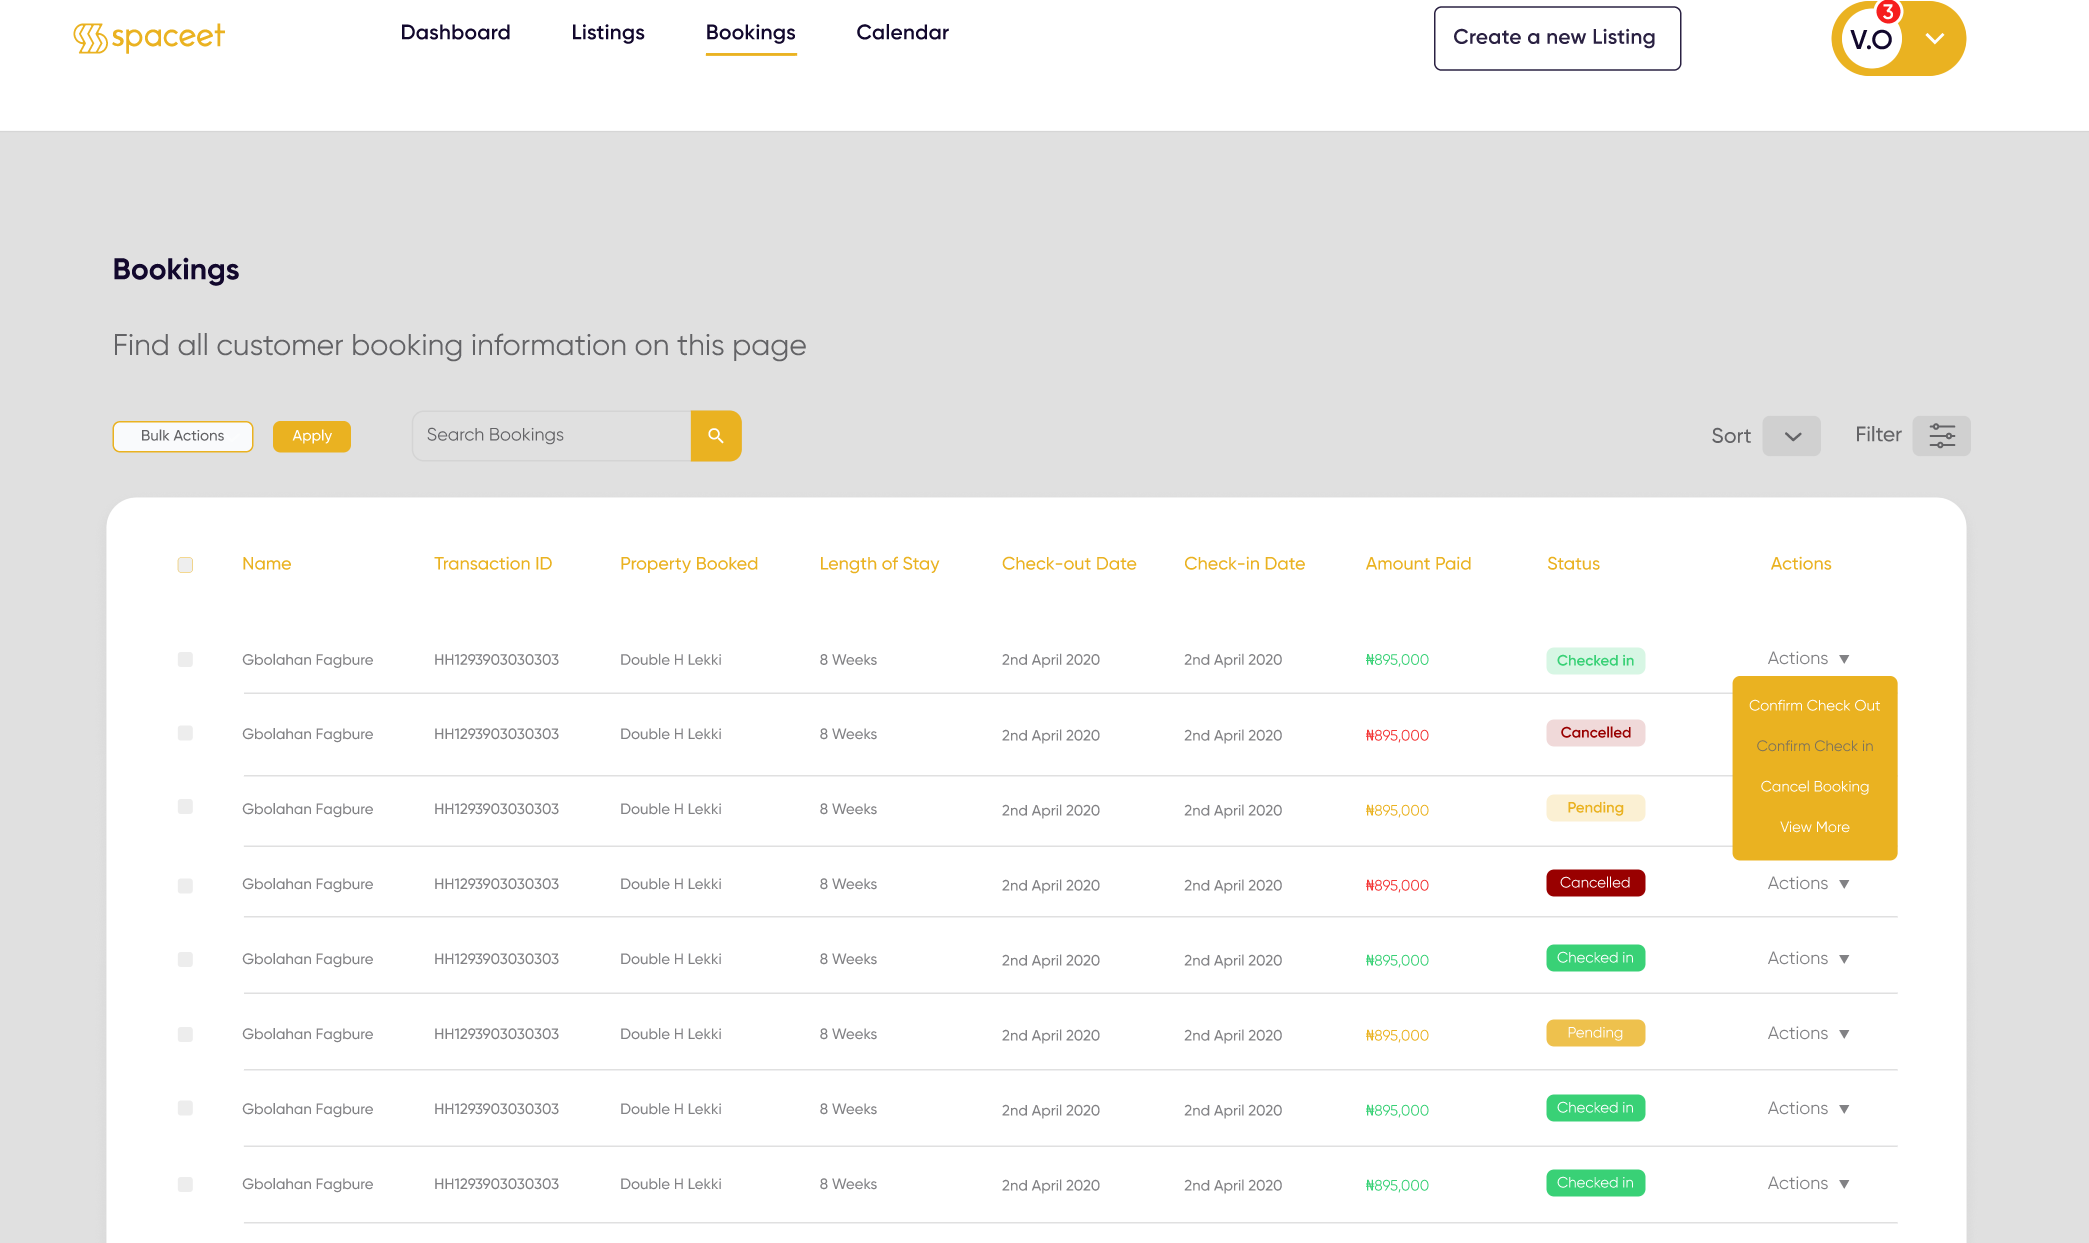Open the V.O profile menu
The image size is (2089, 1243).
click(x=1897, y=39)
